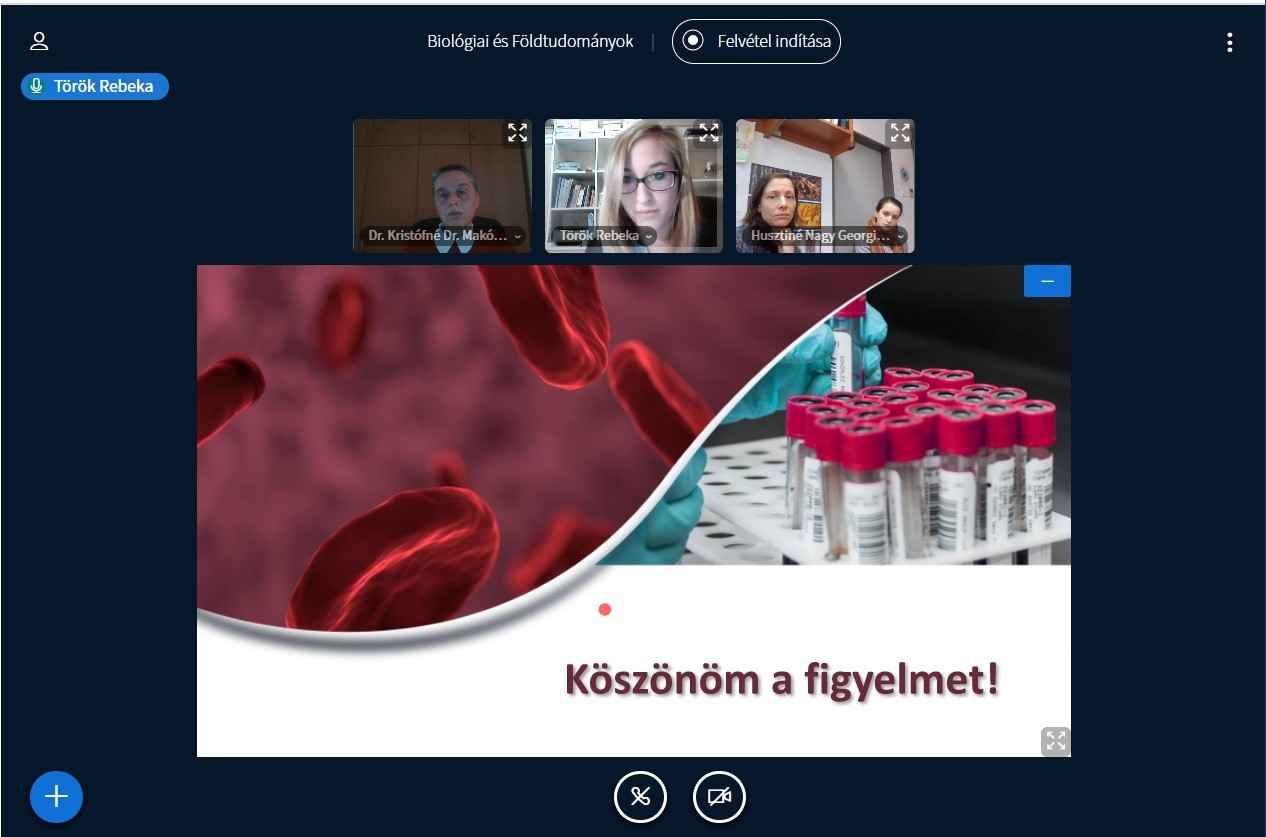Click the Biológiai és Földtudományok room title
This screenshot has height=837, width=1266.
tap(530, 42)
